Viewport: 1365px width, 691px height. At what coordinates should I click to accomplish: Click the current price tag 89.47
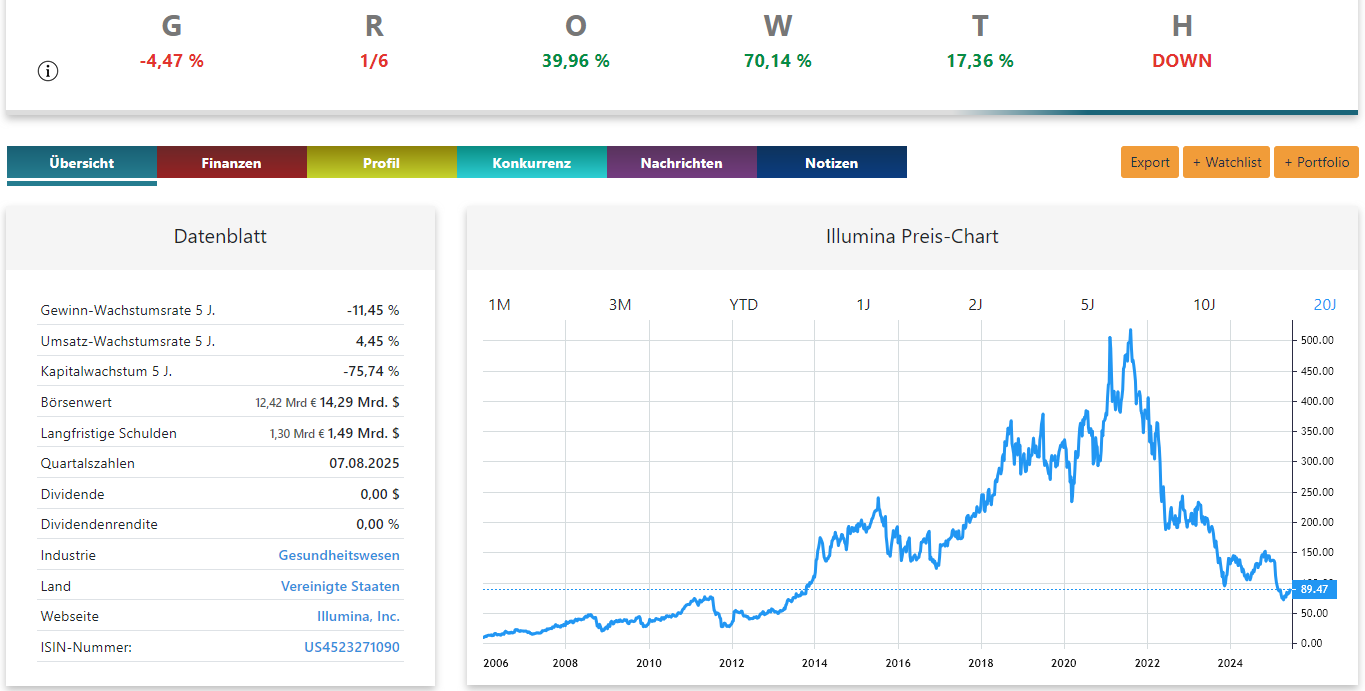pyautogui.click(x=1313, y=590)
